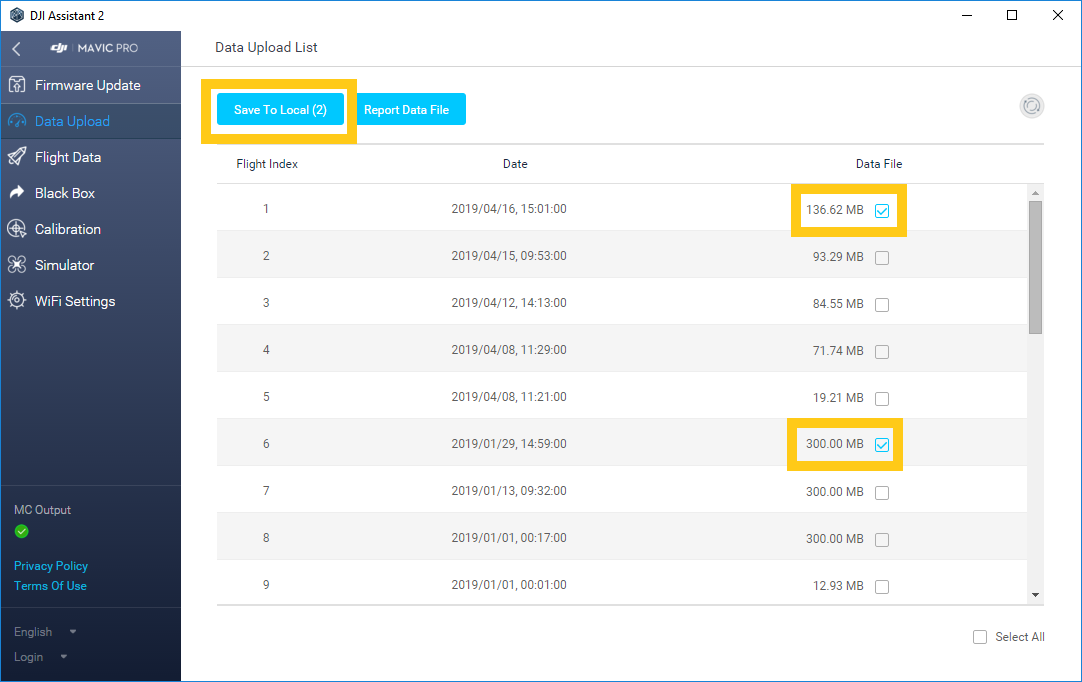Tick the Select All checkbox

coord(980,636)
